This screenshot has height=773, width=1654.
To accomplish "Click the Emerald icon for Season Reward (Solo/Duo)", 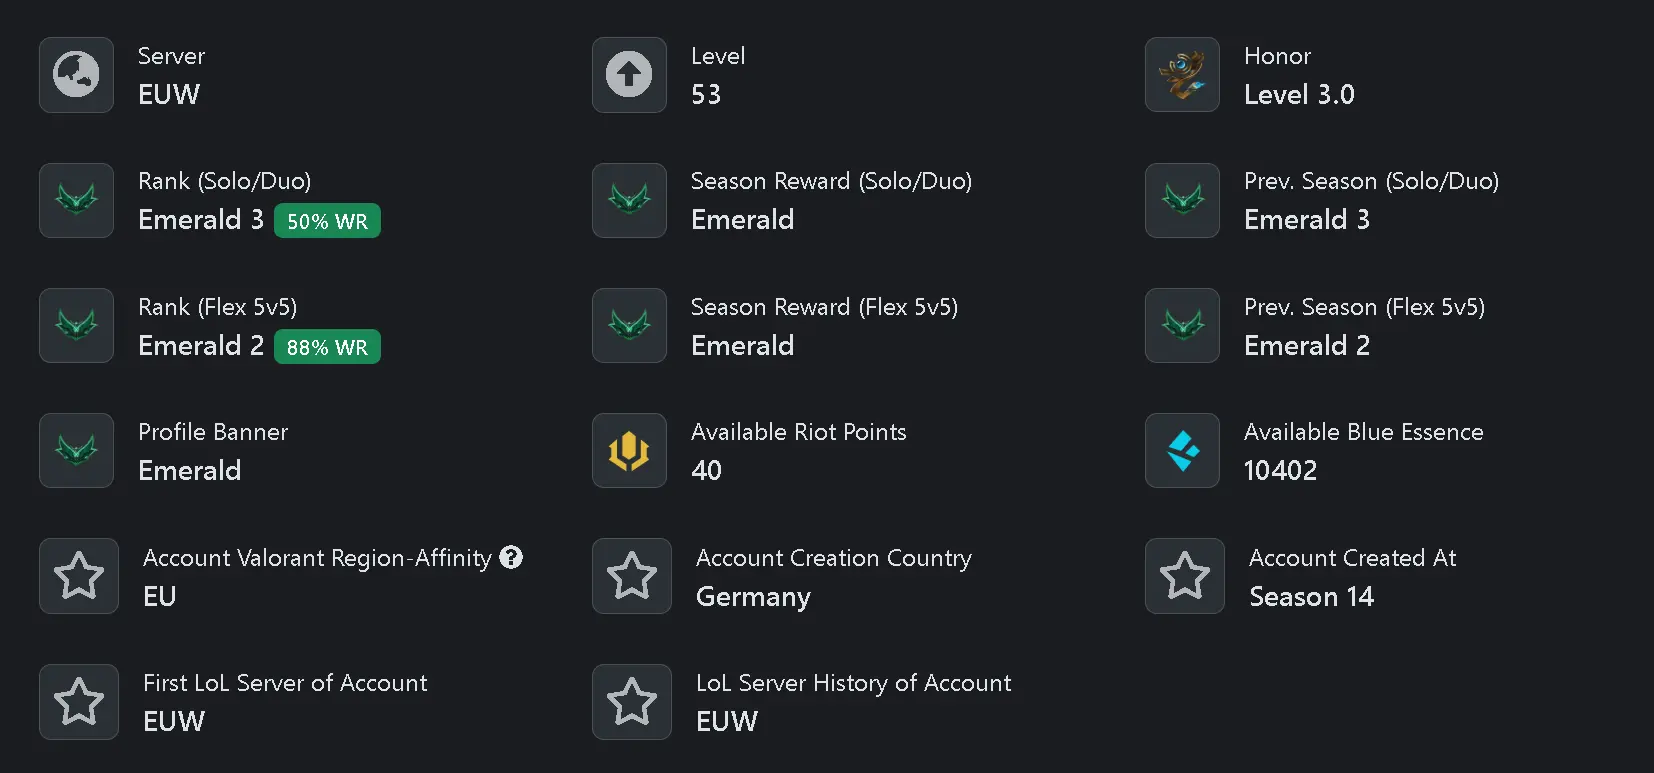I will click(629, 200).
